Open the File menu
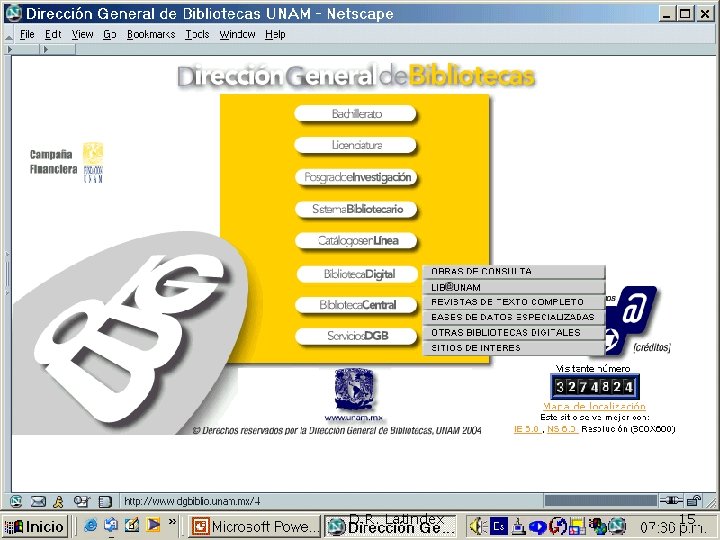Screen dimensions: 720x540 pyautogui.click(x=27, y=34)
